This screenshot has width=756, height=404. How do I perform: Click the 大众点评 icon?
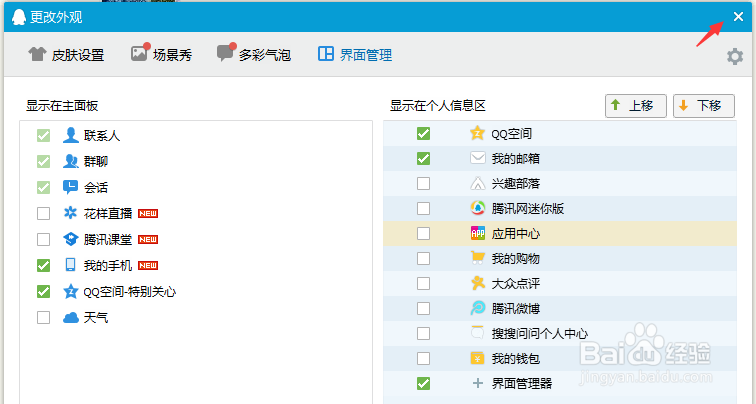tap(477, 283)
